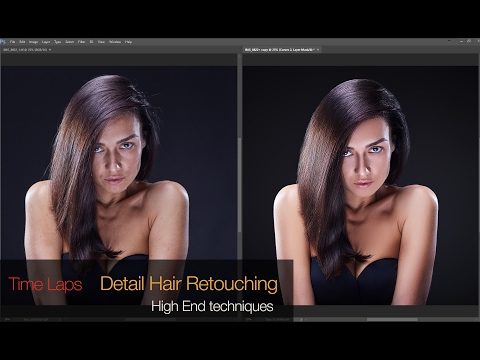The image size is (480, 360).
Task: Open the Window menu
Action: 115,42
